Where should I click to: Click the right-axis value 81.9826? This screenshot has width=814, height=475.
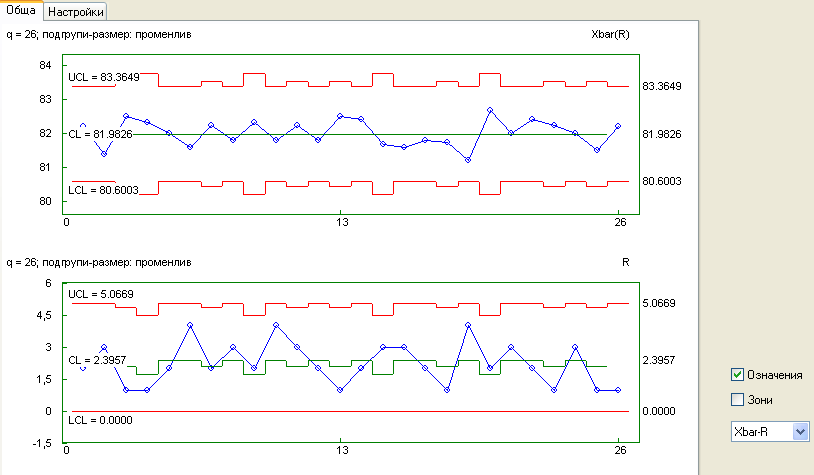pos(662,134)
